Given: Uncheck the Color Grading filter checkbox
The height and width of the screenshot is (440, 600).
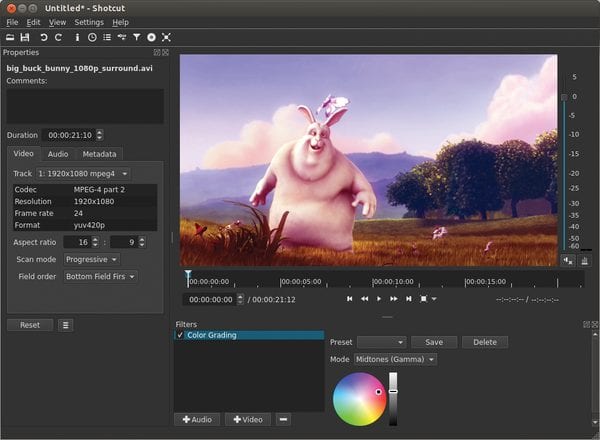Looking at the screenshot, I should 180,335.
